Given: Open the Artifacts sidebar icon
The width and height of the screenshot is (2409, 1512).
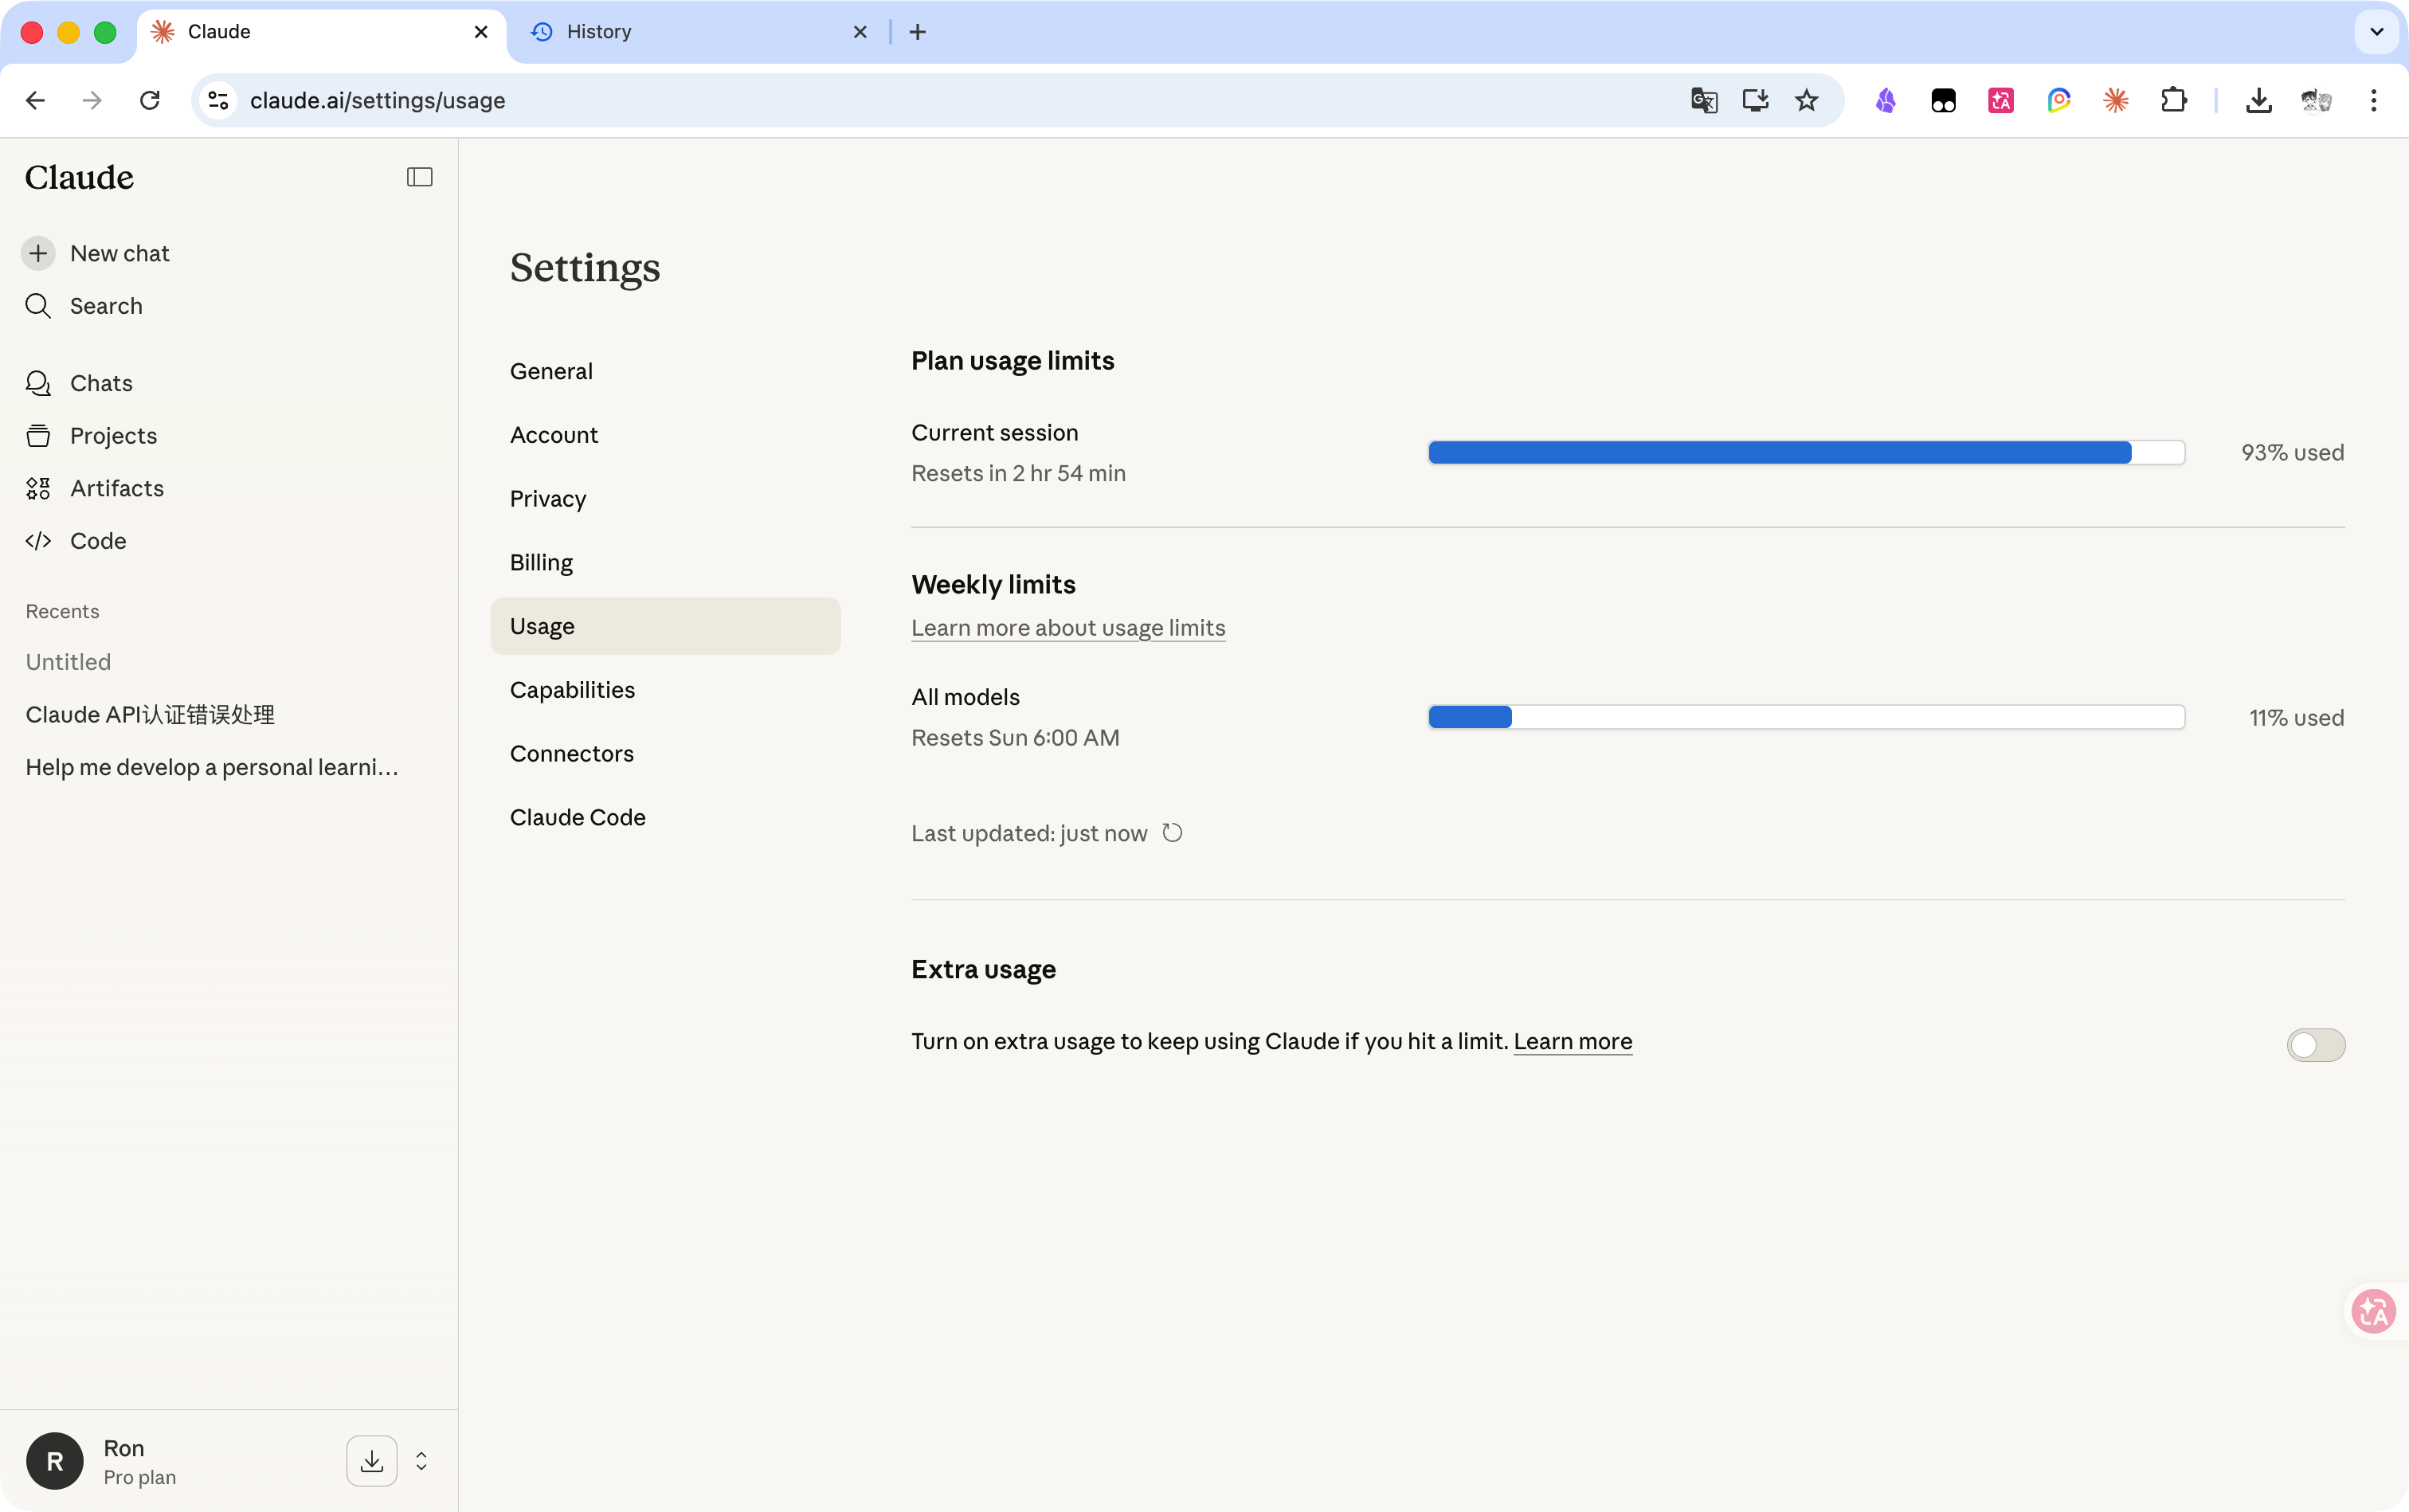Looking at the screenshot, I should tap(38, 488).
